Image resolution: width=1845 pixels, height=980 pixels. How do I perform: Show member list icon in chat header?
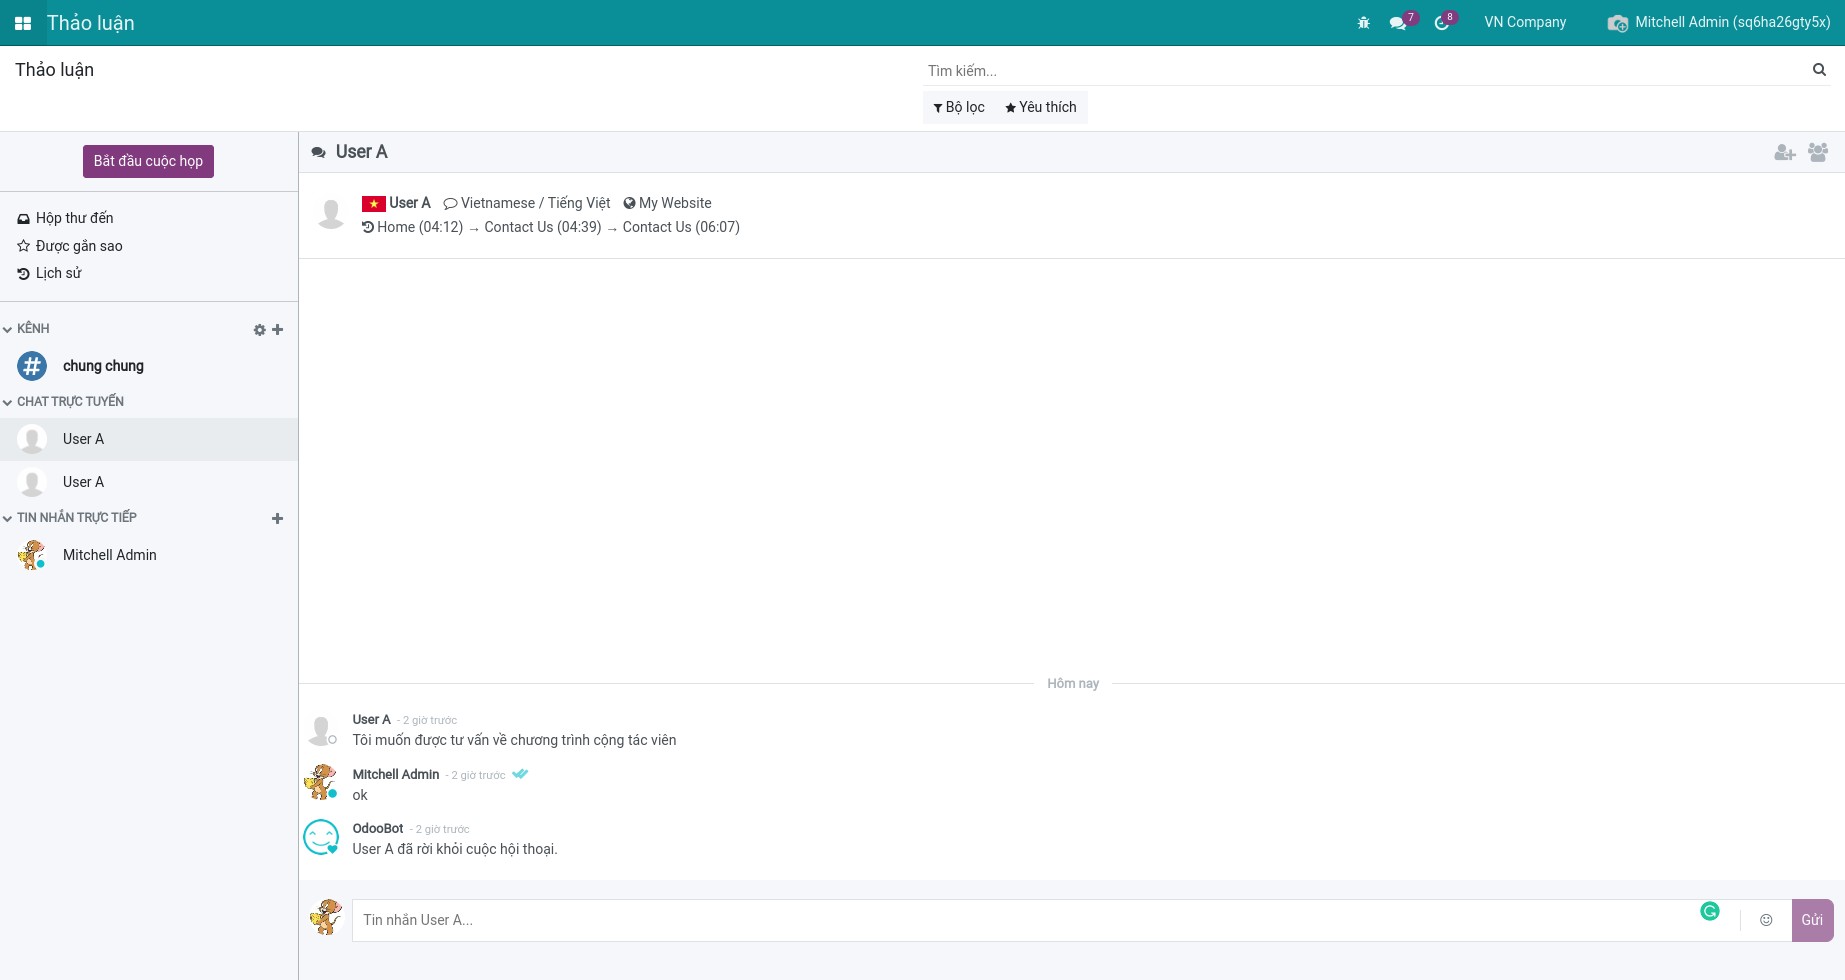[x=1818, y=152]
